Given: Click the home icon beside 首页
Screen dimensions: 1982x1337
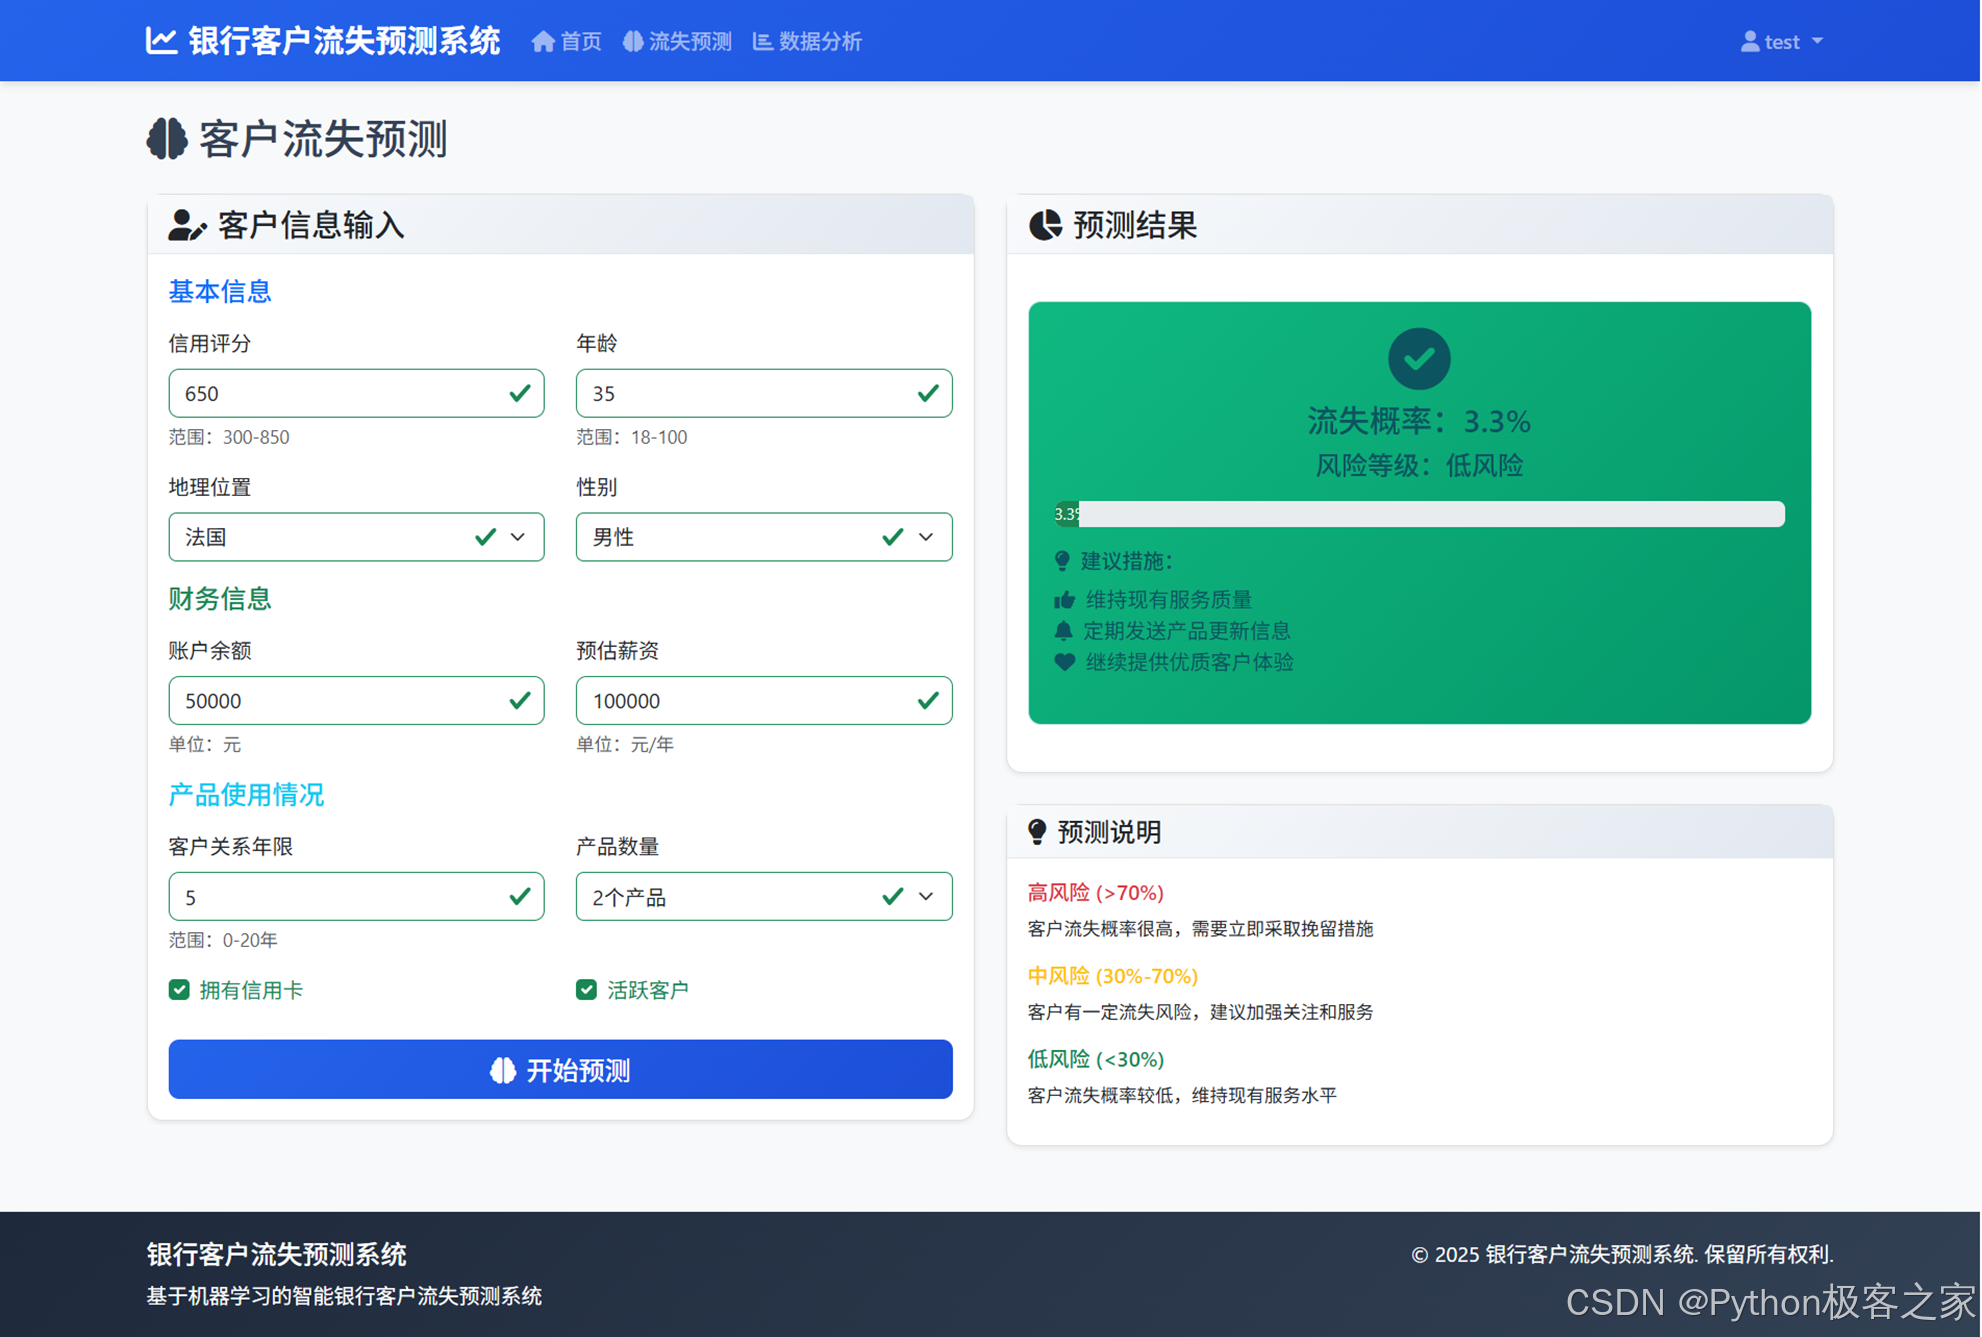Looking at the screenshot, I should [x=542, y=41].
